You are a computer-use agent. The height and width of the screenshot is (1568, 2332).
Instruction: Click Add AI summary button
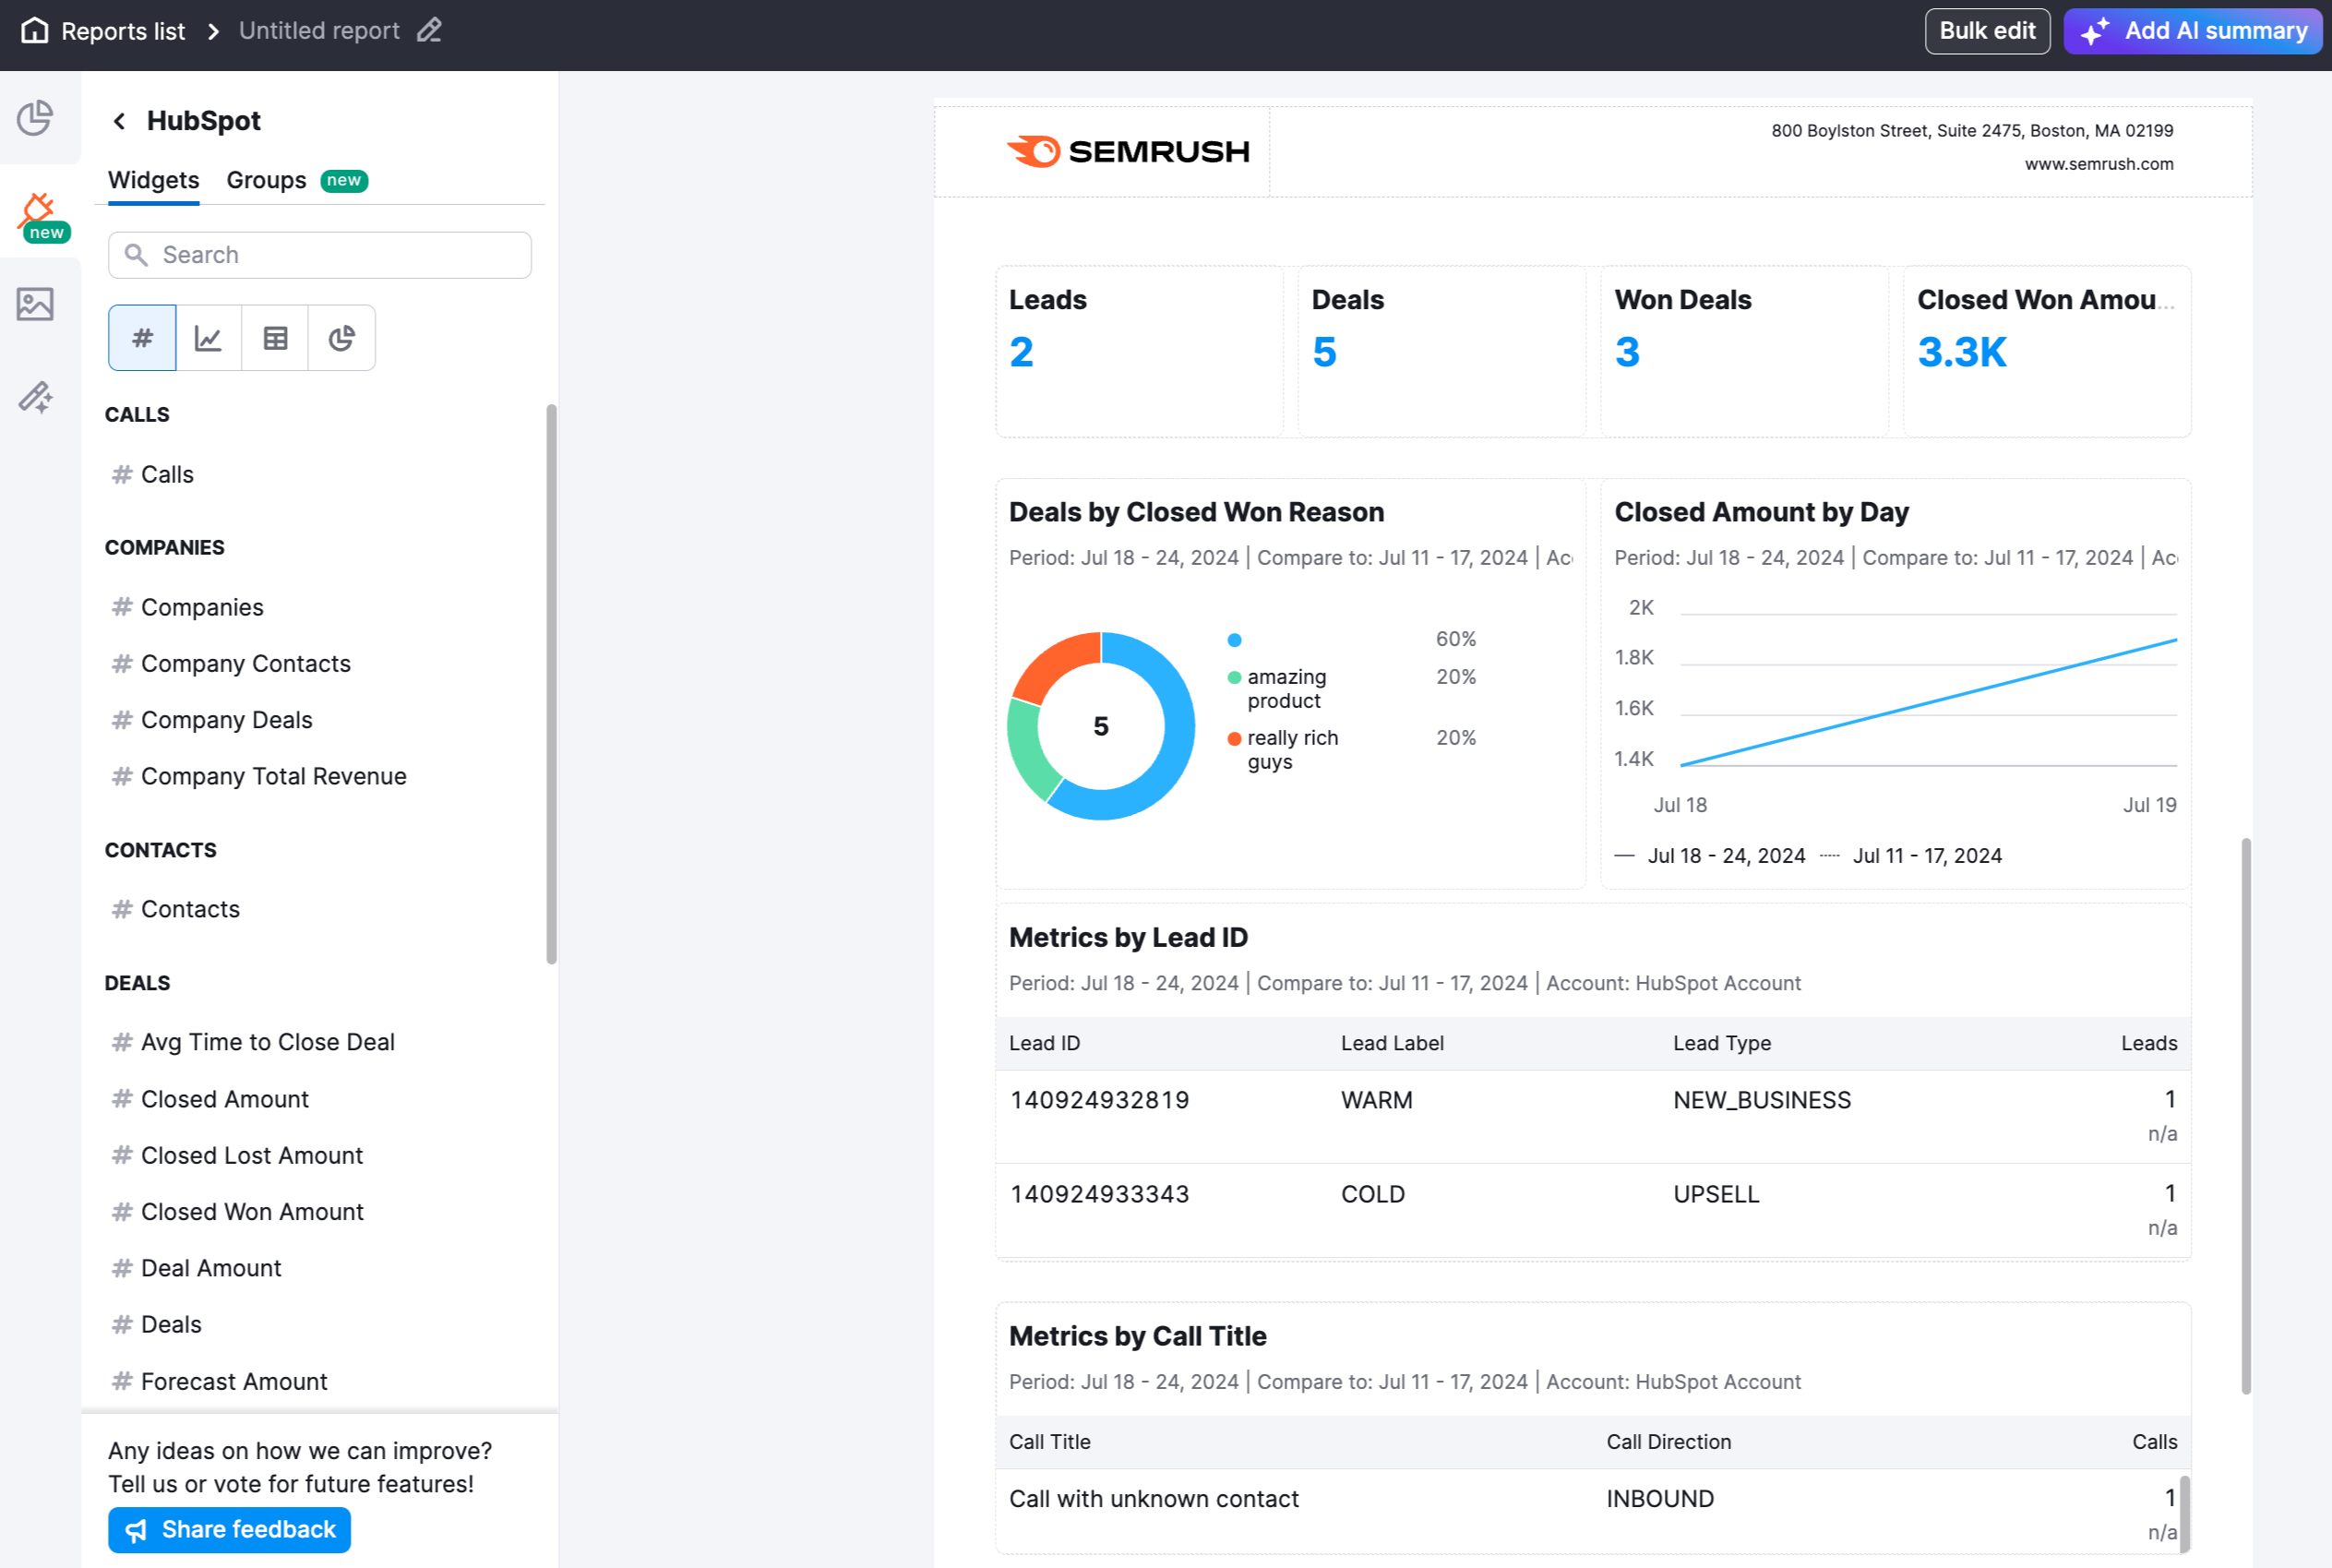[2192, 31]
